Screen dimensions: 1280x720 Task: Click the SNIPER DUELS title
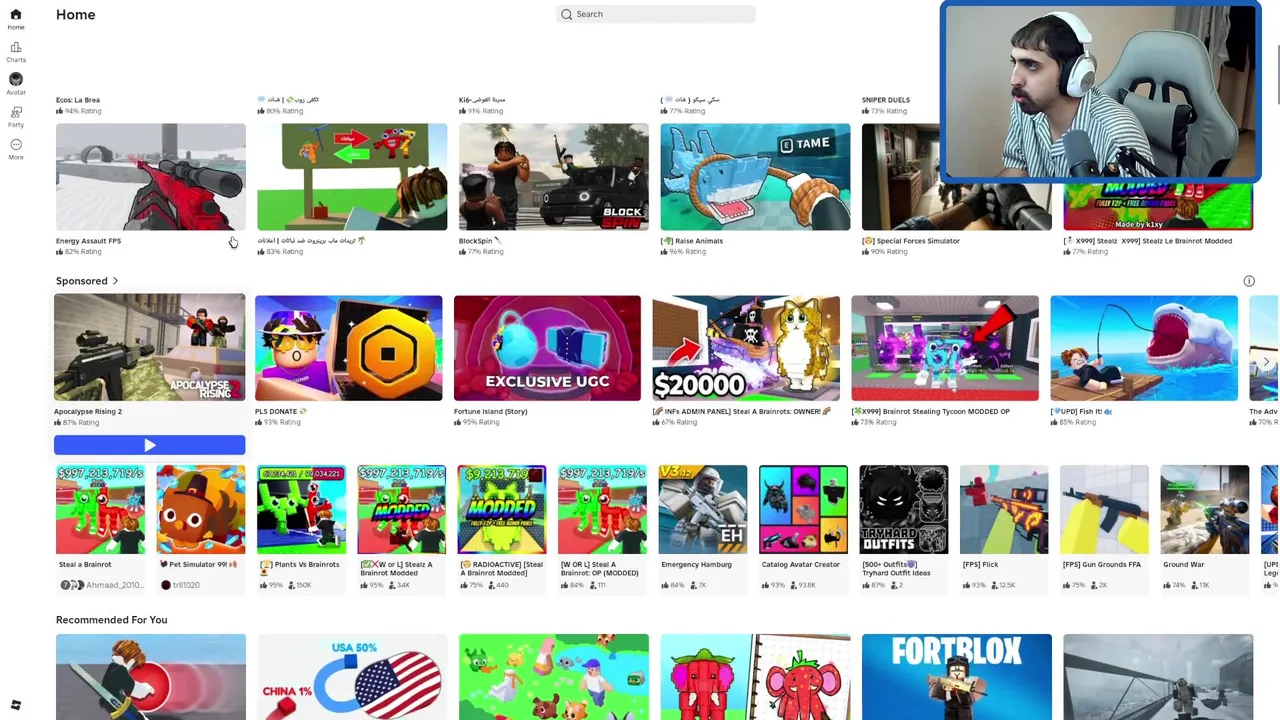click(x=886, y=100)
